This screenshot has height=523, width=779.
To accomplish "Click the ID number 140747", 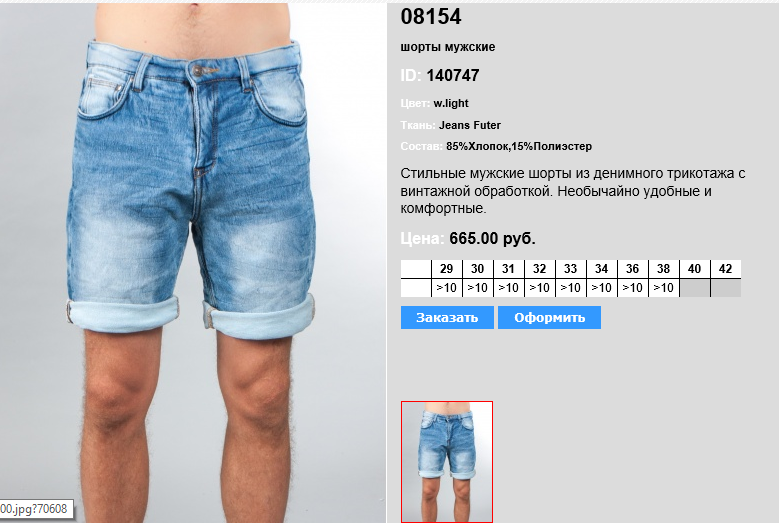I will coord(453,75).
